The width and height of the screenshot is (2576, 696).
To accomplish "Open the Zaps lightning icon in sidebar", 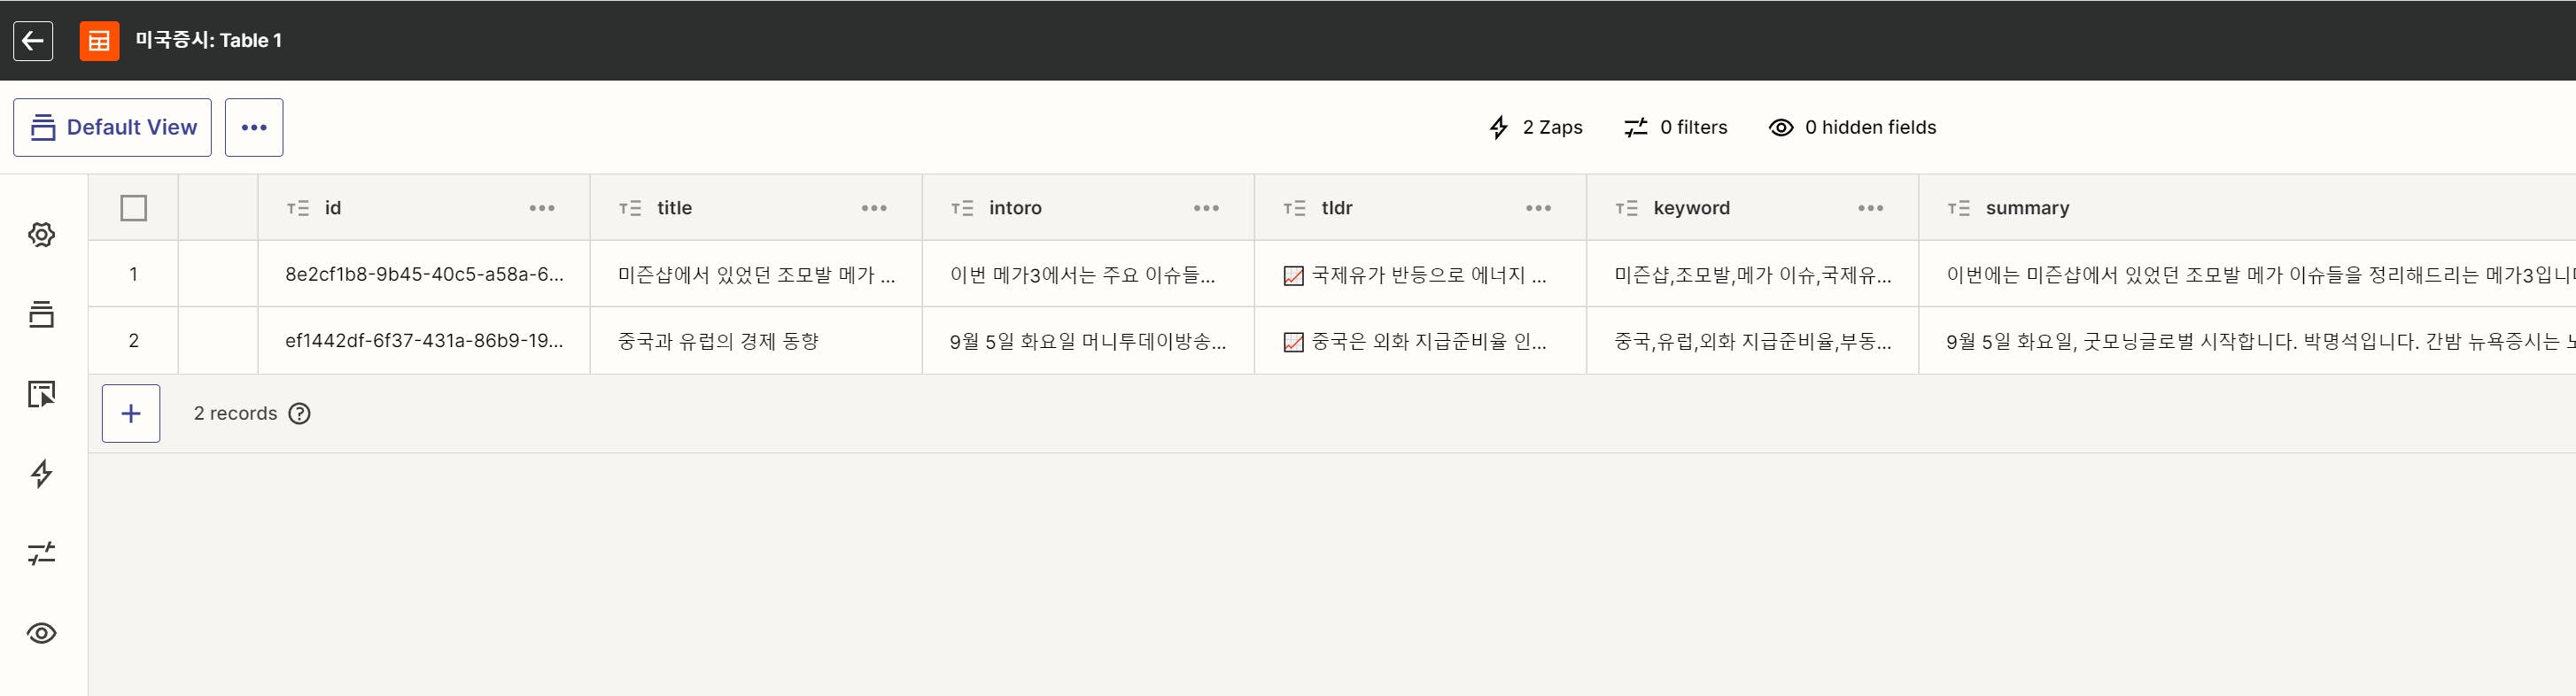I will point(41,474).
